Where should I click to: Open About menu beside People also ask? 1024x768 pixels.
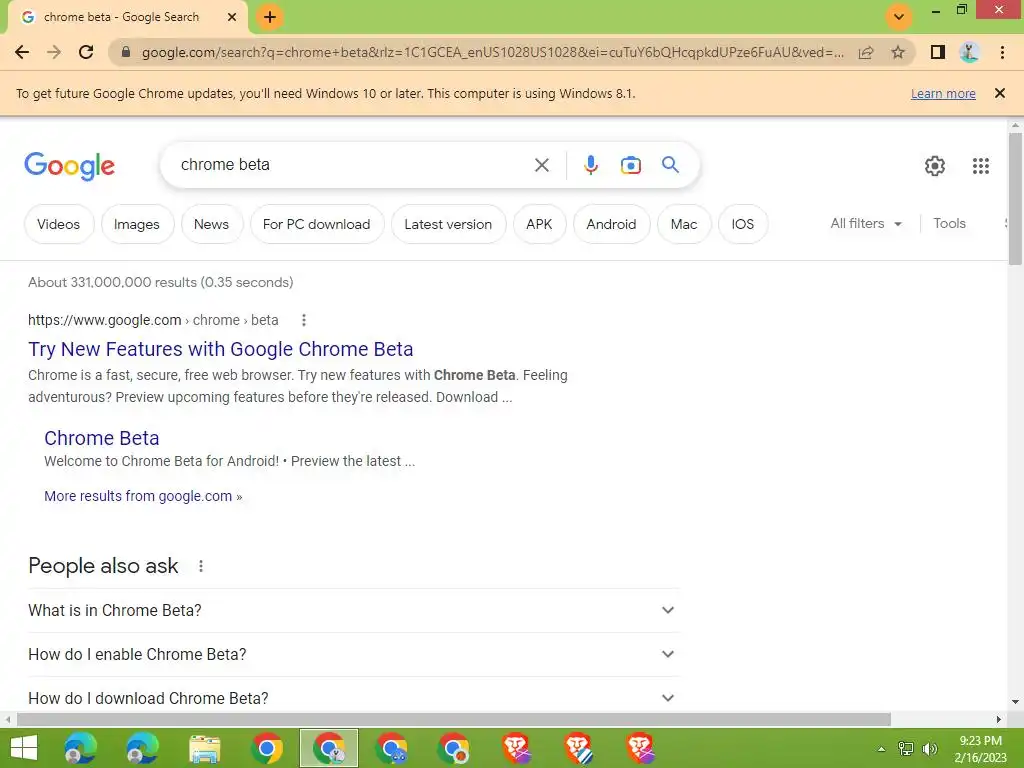tap(201, 566)
